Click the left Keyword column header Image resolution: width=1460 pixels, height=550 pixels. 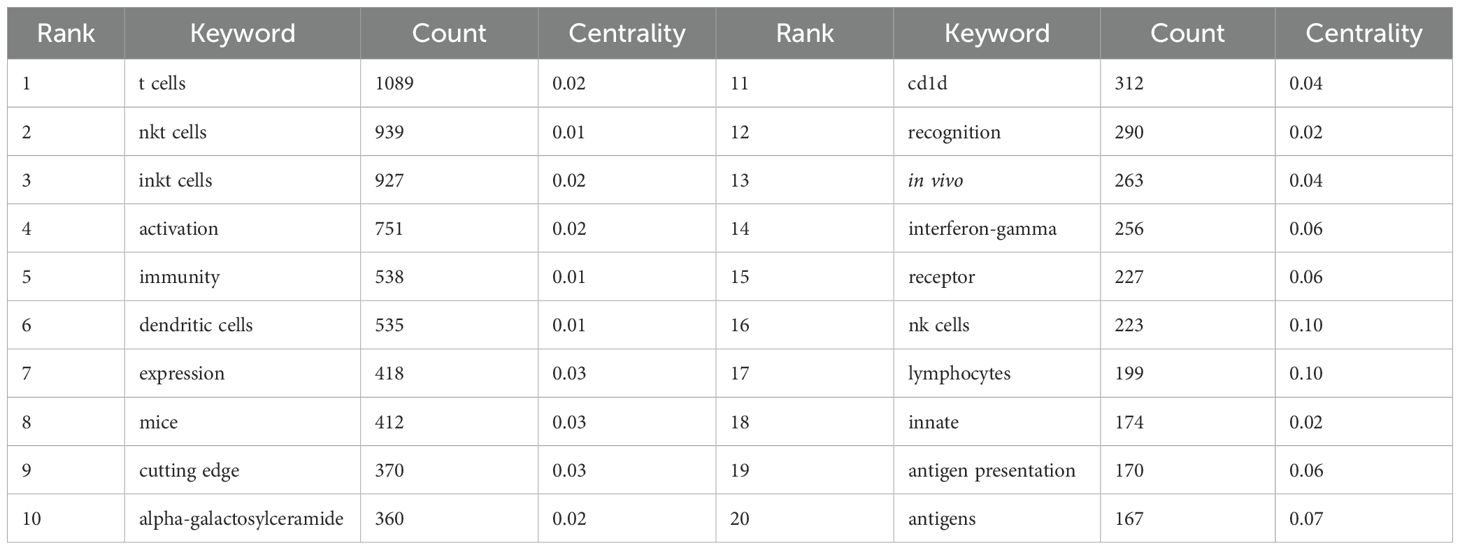pyautogui.click(x=243, y=33)
